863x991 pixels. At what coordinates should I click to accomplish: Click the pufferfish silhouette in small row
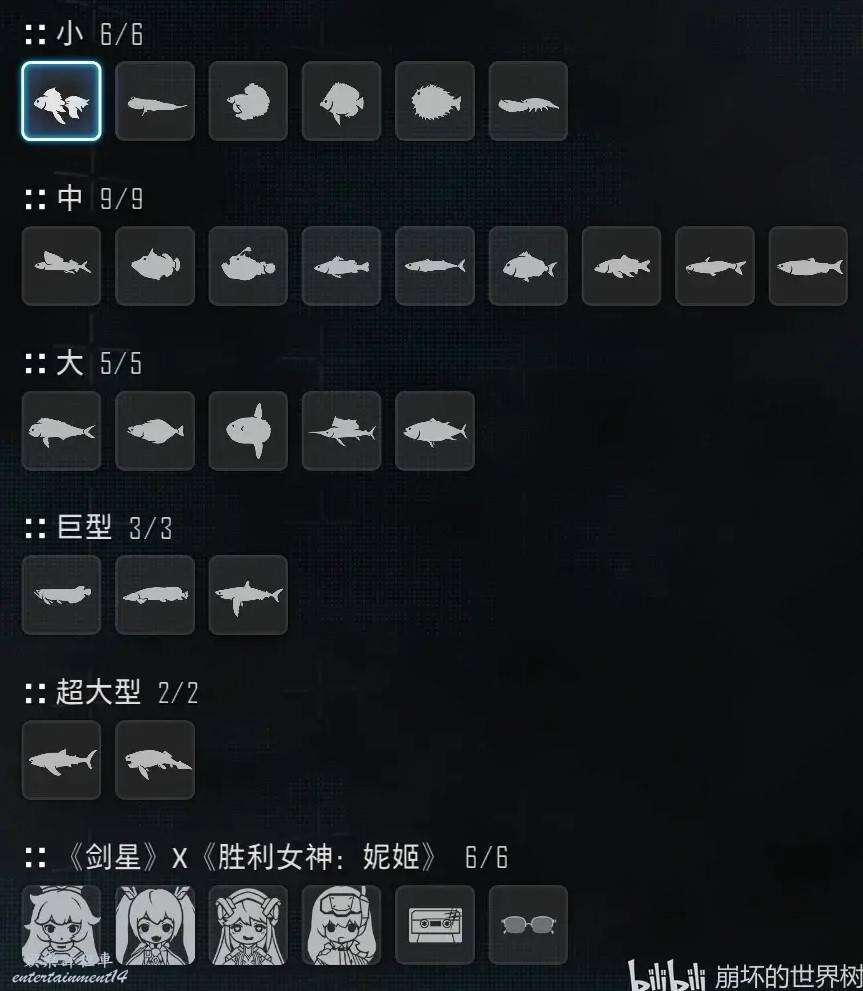tap(435, 101)
